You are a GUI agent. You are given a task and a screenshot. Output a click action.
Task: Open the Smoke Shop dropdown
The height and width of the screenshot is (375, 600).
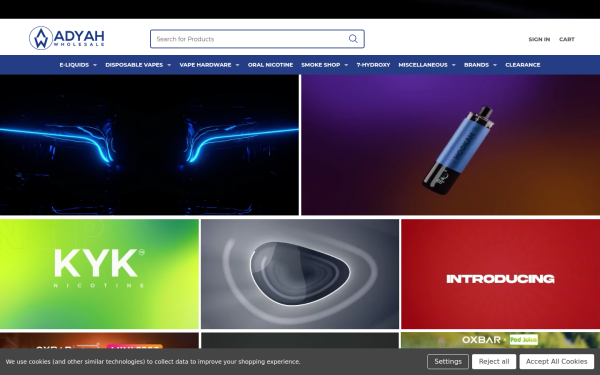coord(324,65)
